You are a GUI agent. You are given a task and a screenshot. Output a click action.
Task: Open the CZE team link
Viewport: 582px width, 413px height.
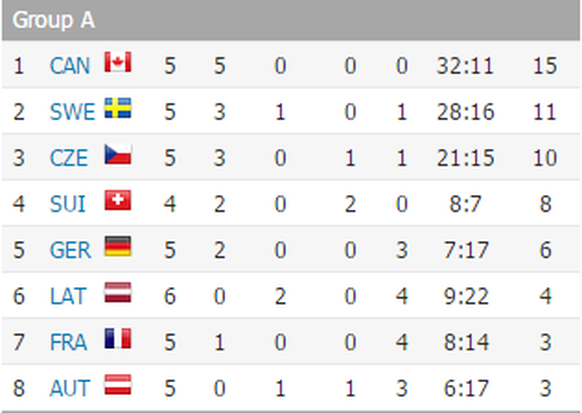tap(69, 158)
